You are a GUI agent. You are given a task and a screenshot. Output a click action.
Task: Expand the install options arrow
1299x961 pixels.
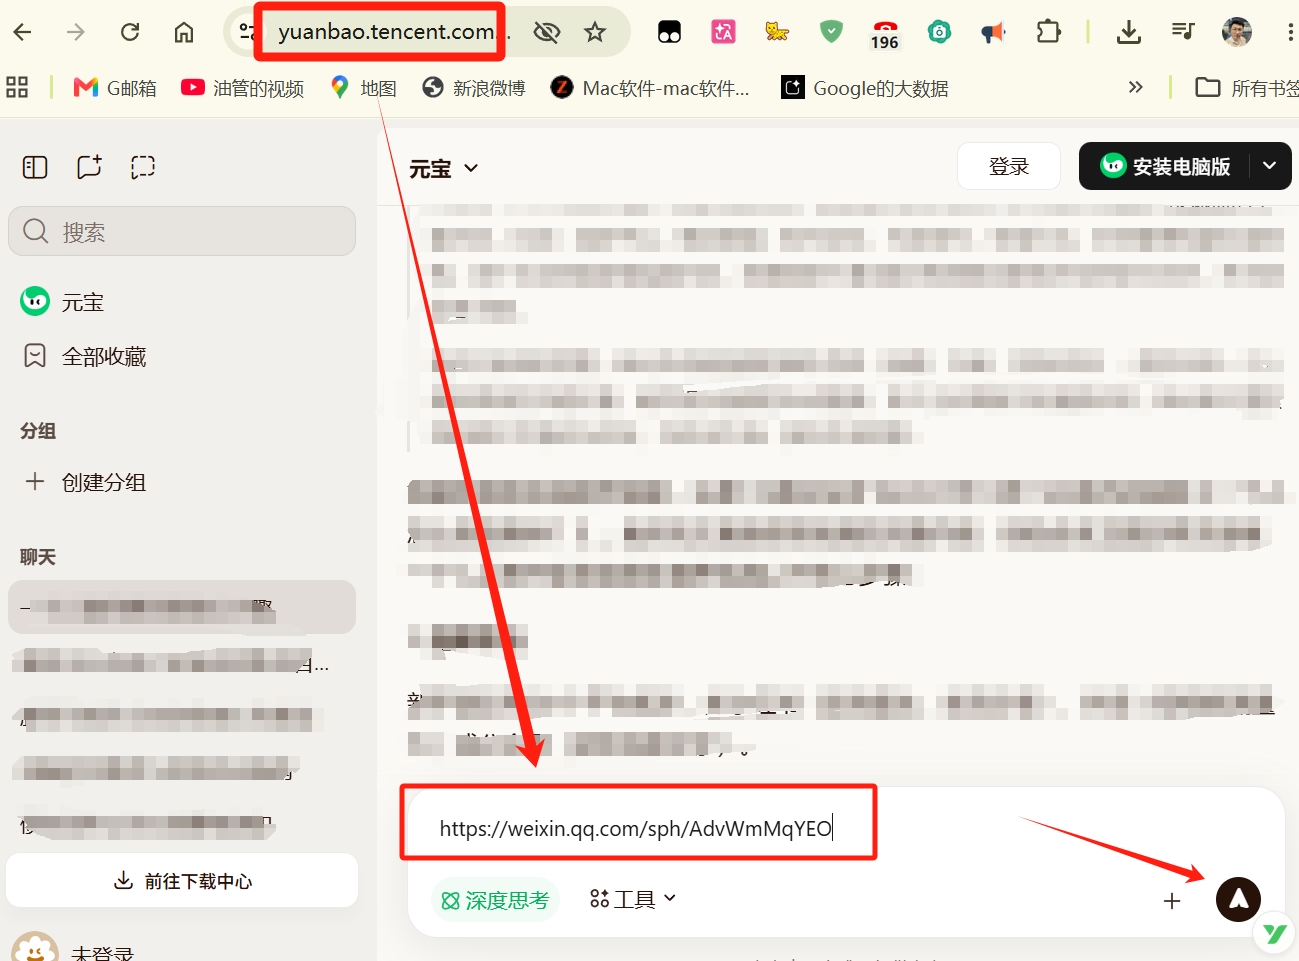coord(1270,166)
